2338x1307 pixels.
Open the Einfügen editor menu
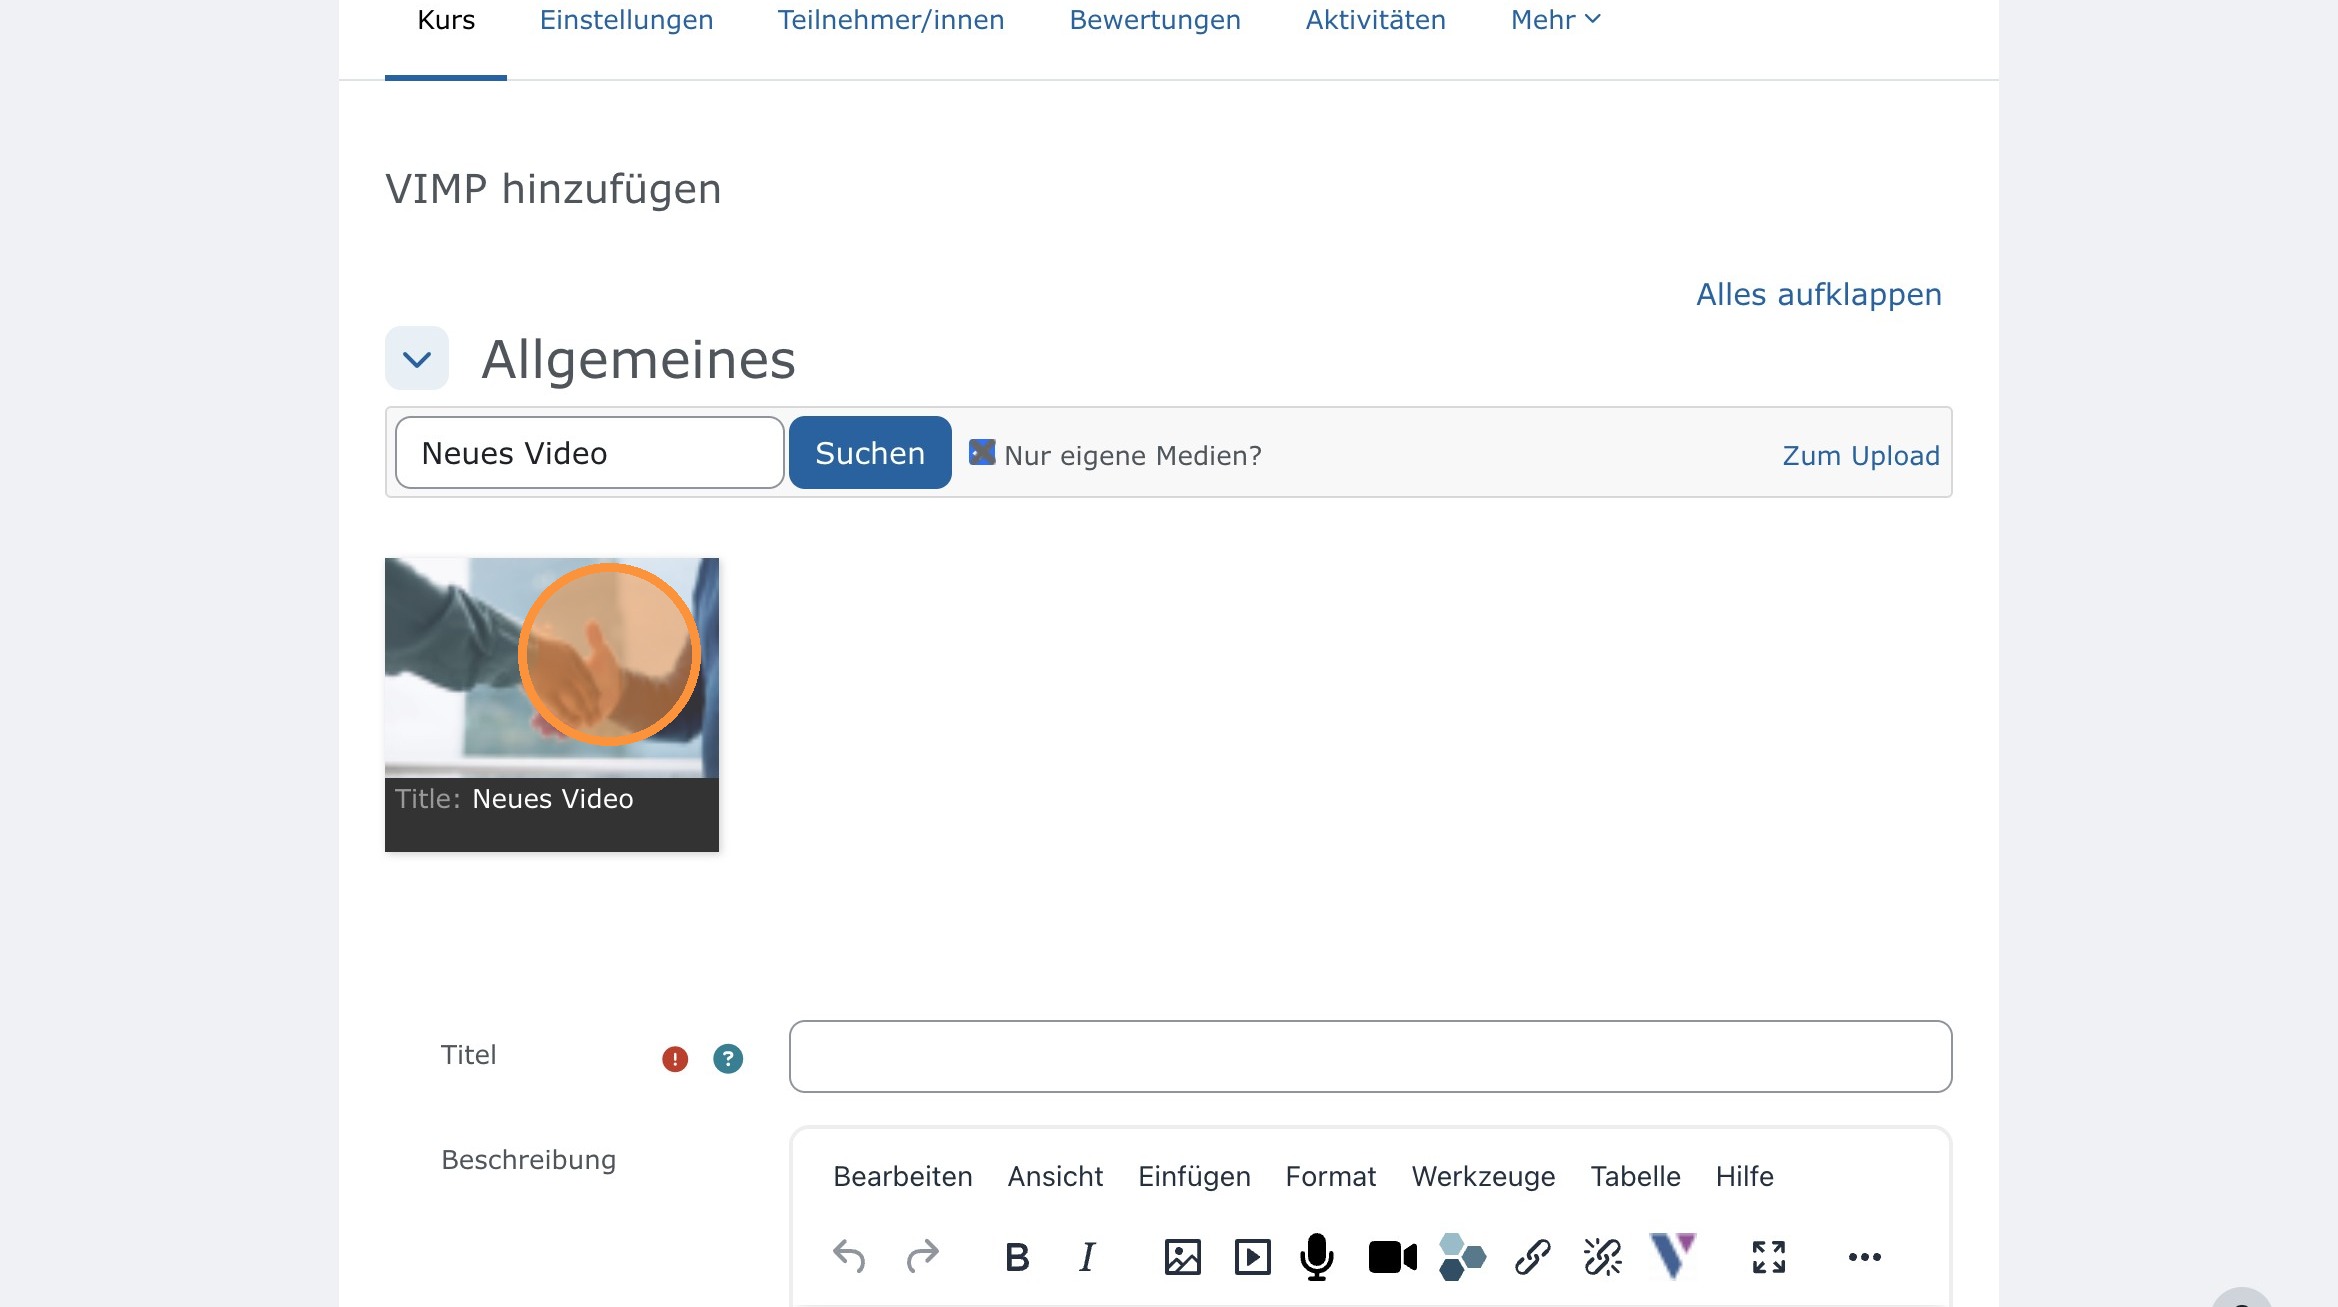point(1194,1176)
